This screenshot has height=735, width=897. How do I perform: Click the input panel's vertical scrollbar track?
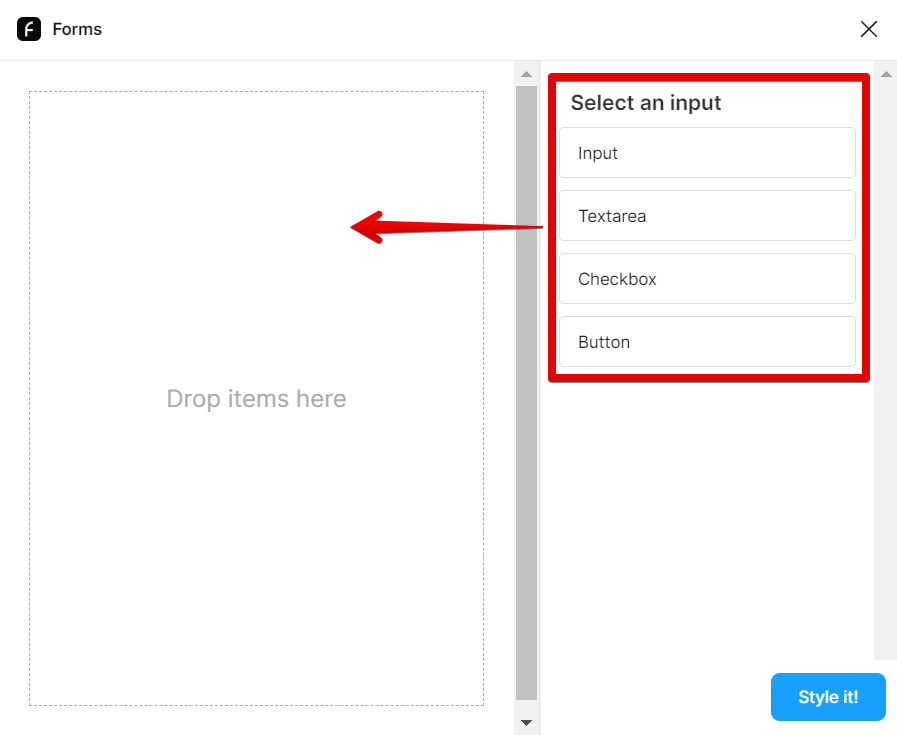pyautogui.click(x=886, y=400)
